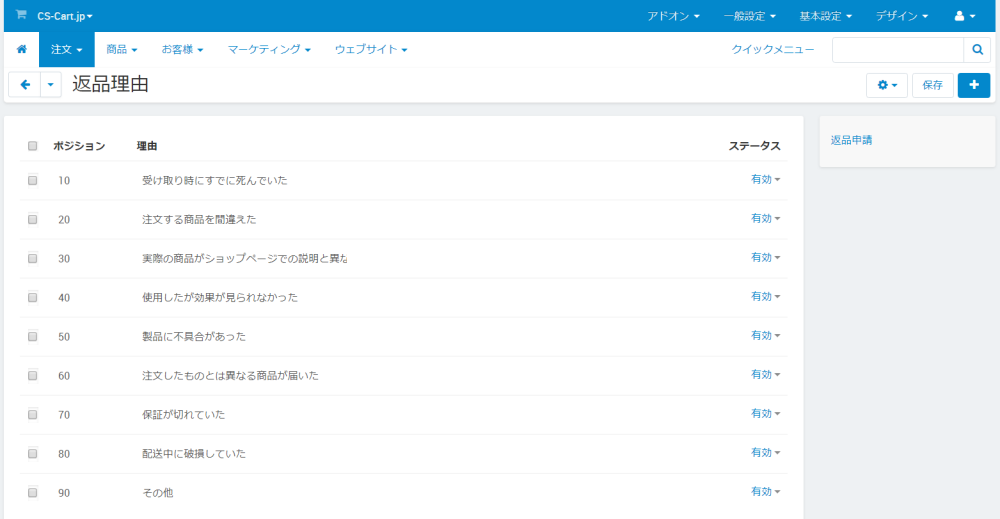Check the box for position 10 row
1000x519 pixels.
click(33, 180)
